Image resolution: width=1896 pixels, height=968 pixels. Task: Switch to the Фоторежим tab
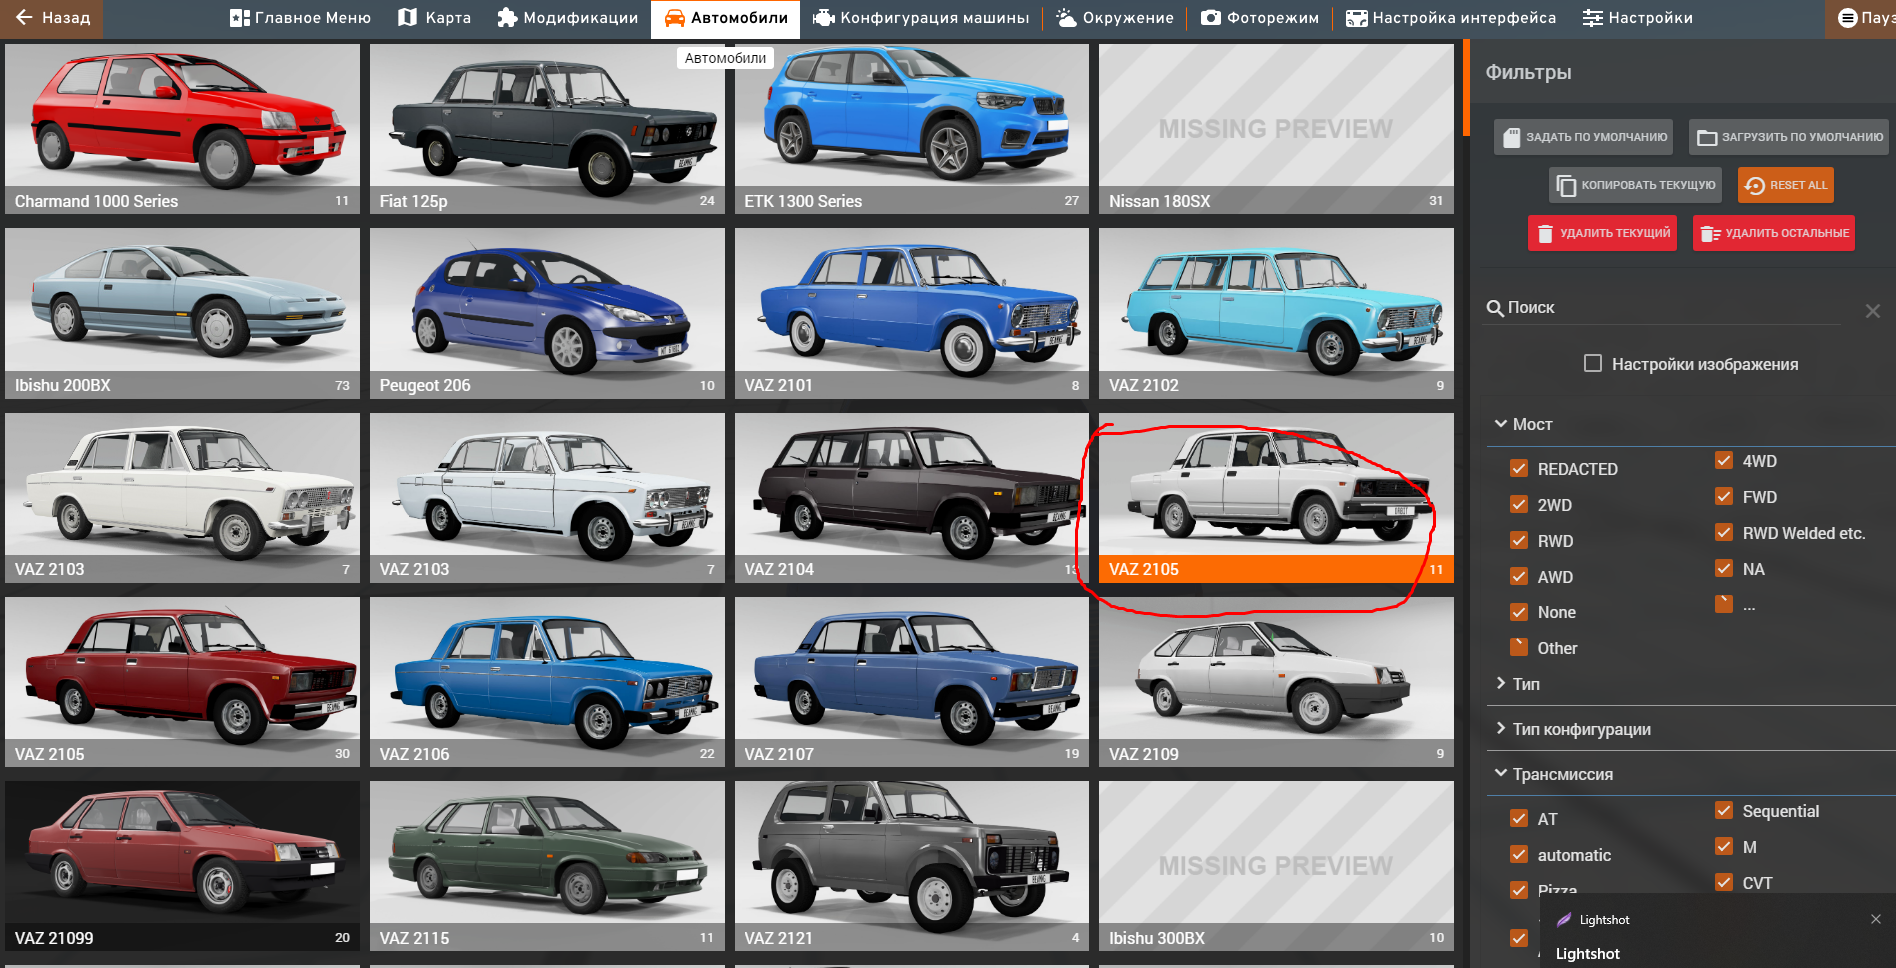(x=1260, y=18)
